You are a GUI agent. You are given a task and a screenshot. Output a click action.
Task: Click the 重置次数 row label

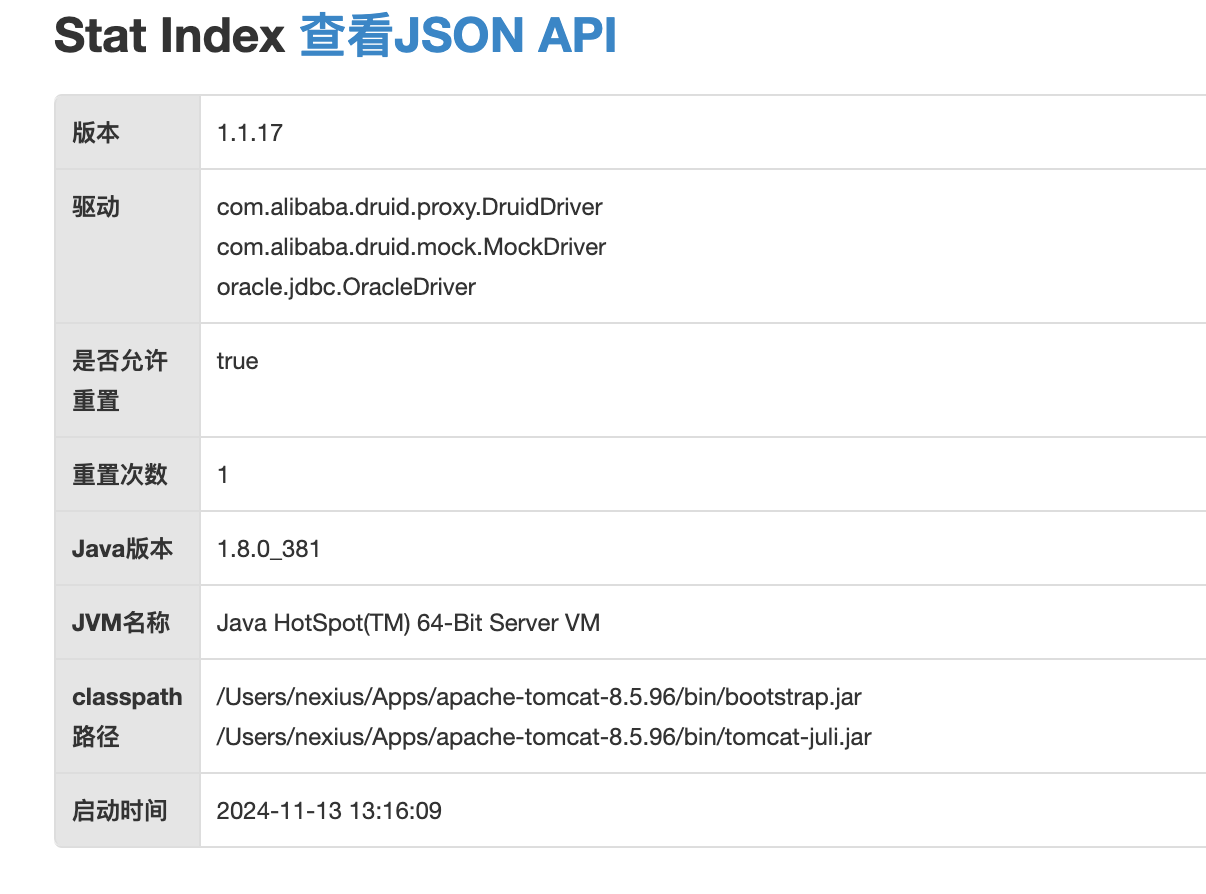click(119, 475)
